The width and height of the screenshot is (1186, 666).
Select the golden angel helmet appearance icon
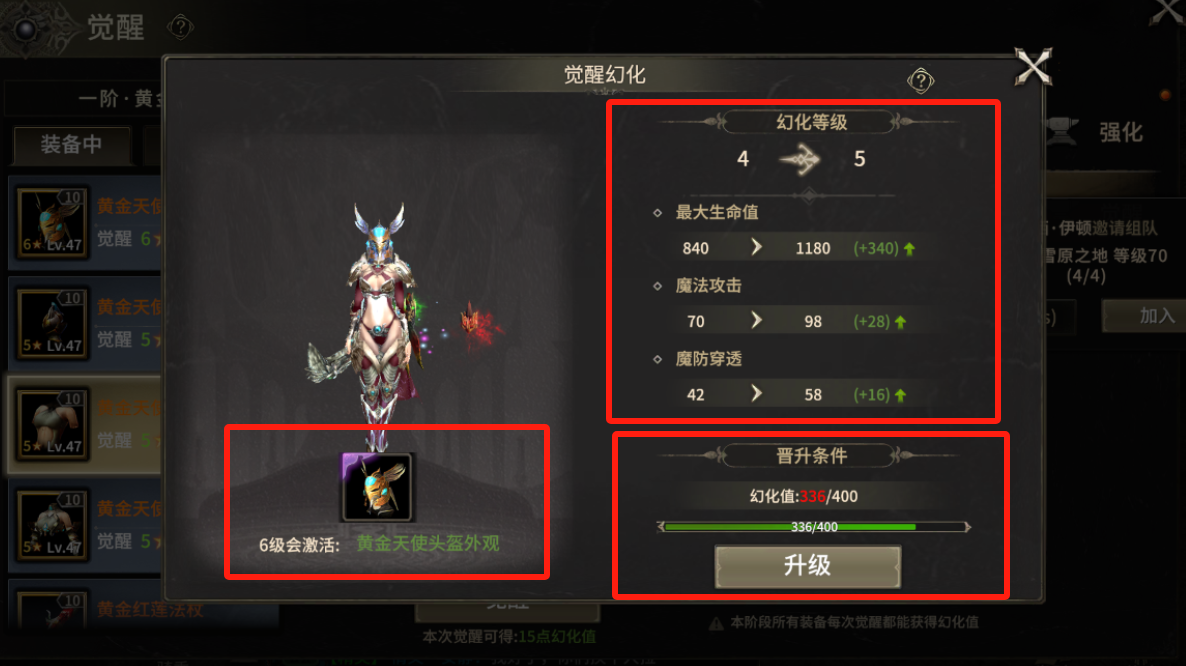(377, 487)
